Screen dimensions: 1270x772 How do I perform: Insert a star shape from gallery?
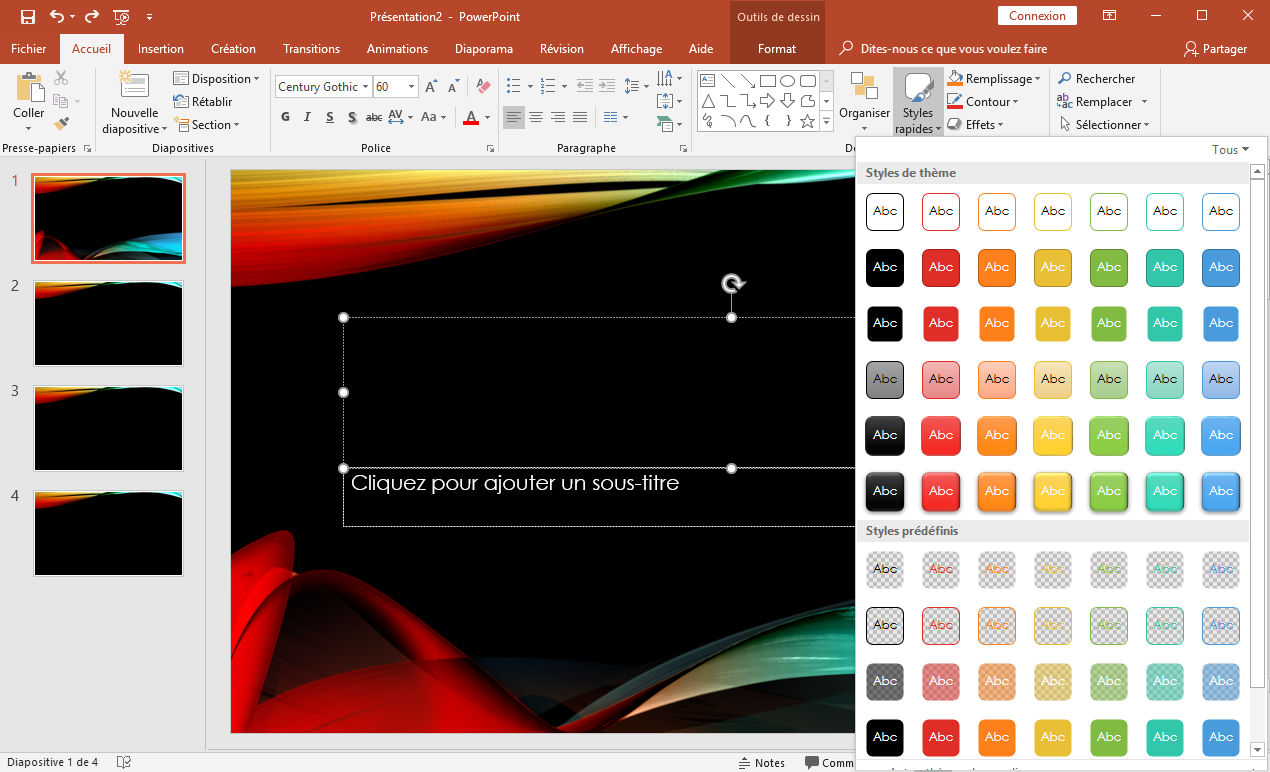coord(806,121)
